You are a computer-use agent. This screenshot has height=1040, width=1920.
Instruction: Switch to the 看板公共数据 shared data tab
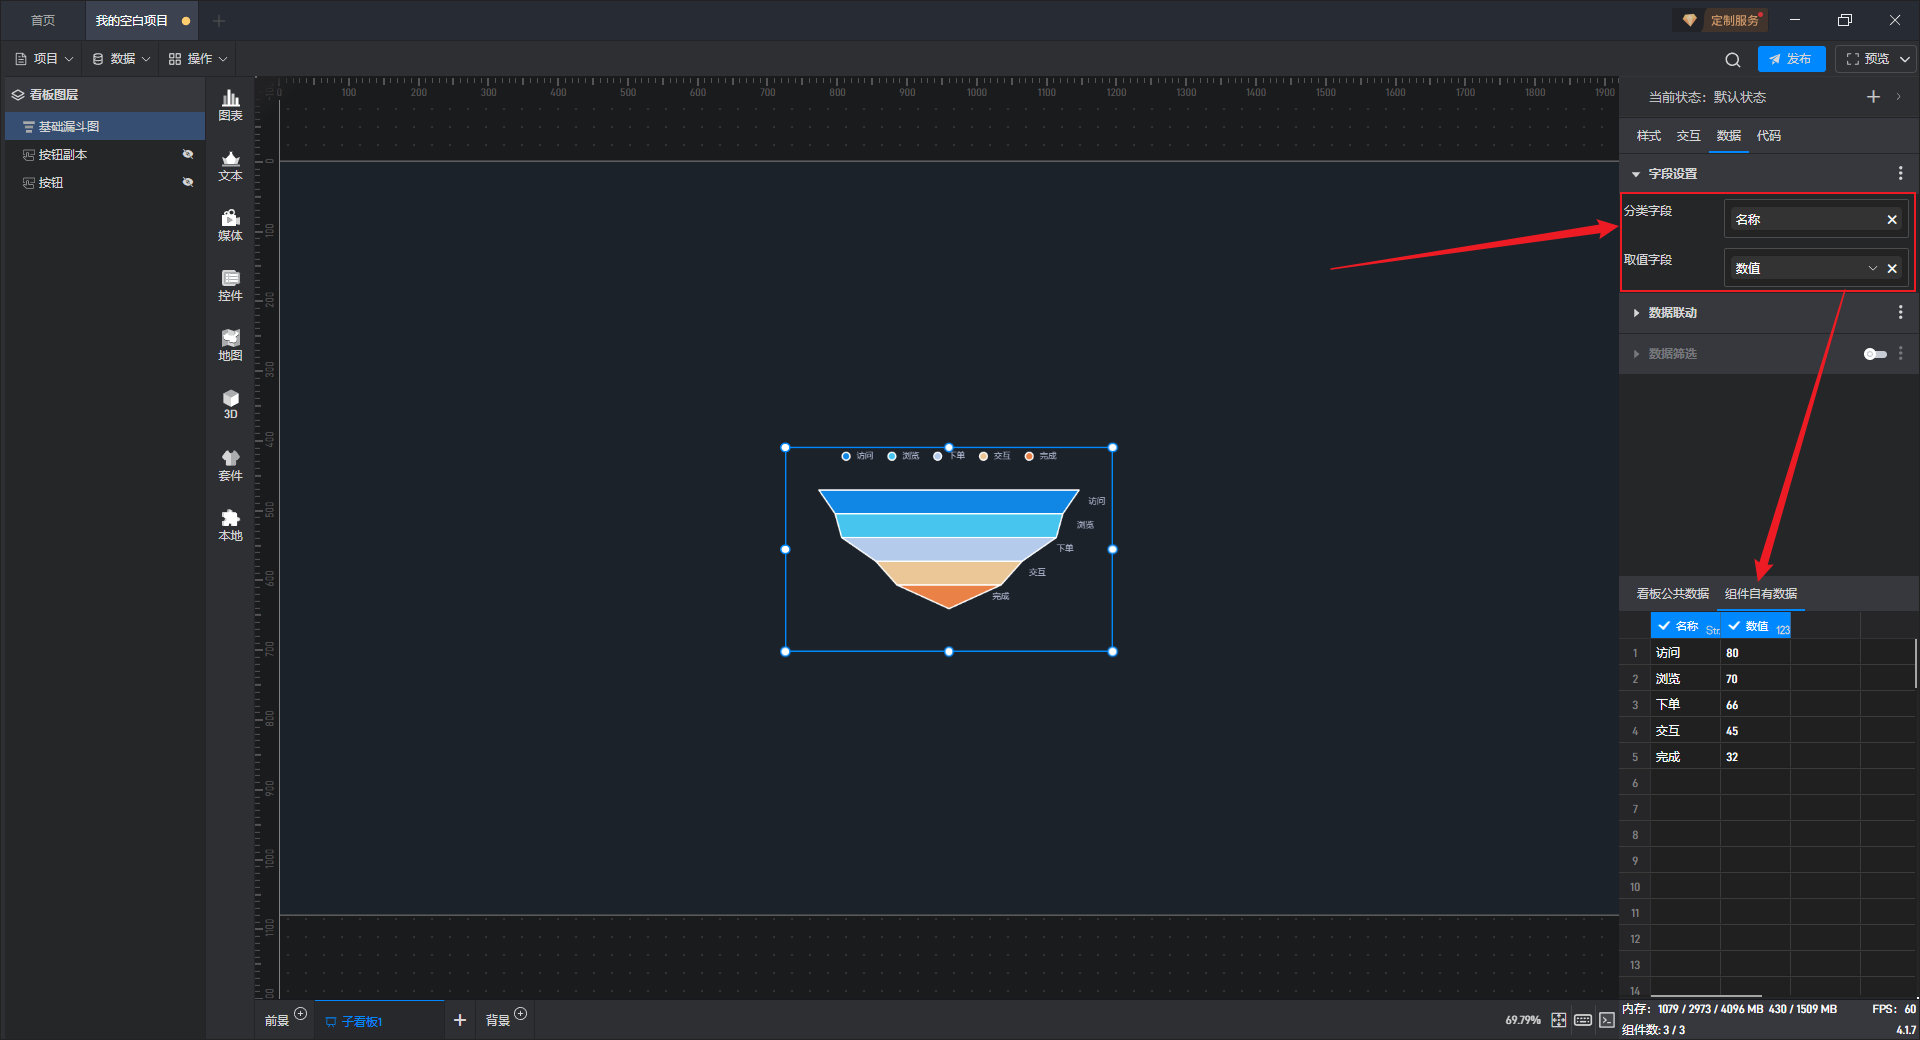coord(1672,594)
